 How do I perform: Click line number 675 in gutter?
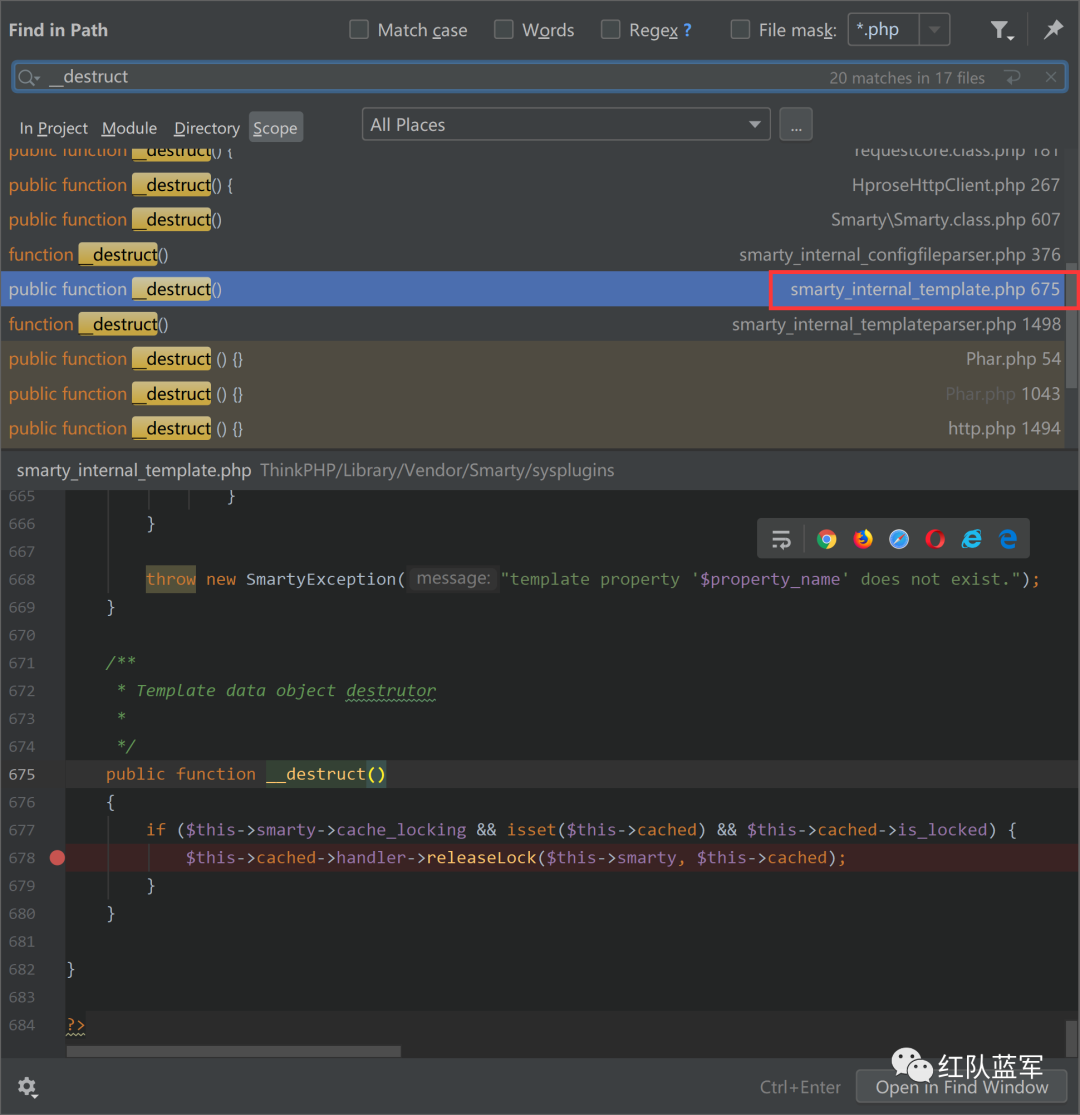[x=22, y=774]
